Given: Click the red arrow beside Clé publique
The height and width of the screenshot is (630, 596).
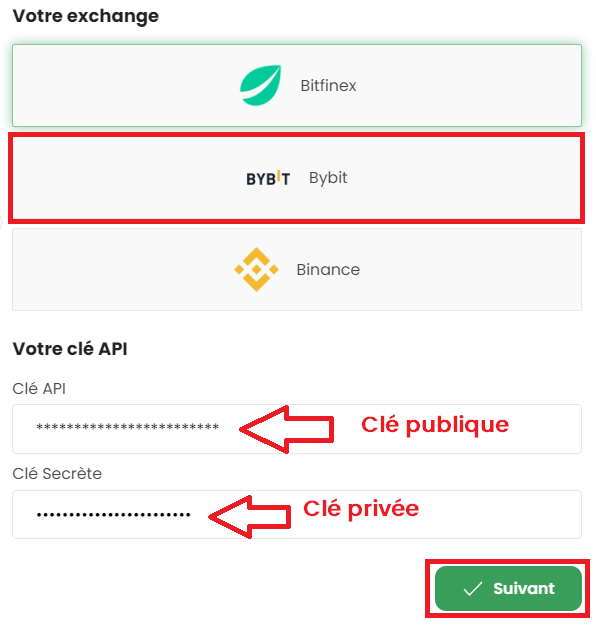Looking at the screenshot, I should click(287, 430).
